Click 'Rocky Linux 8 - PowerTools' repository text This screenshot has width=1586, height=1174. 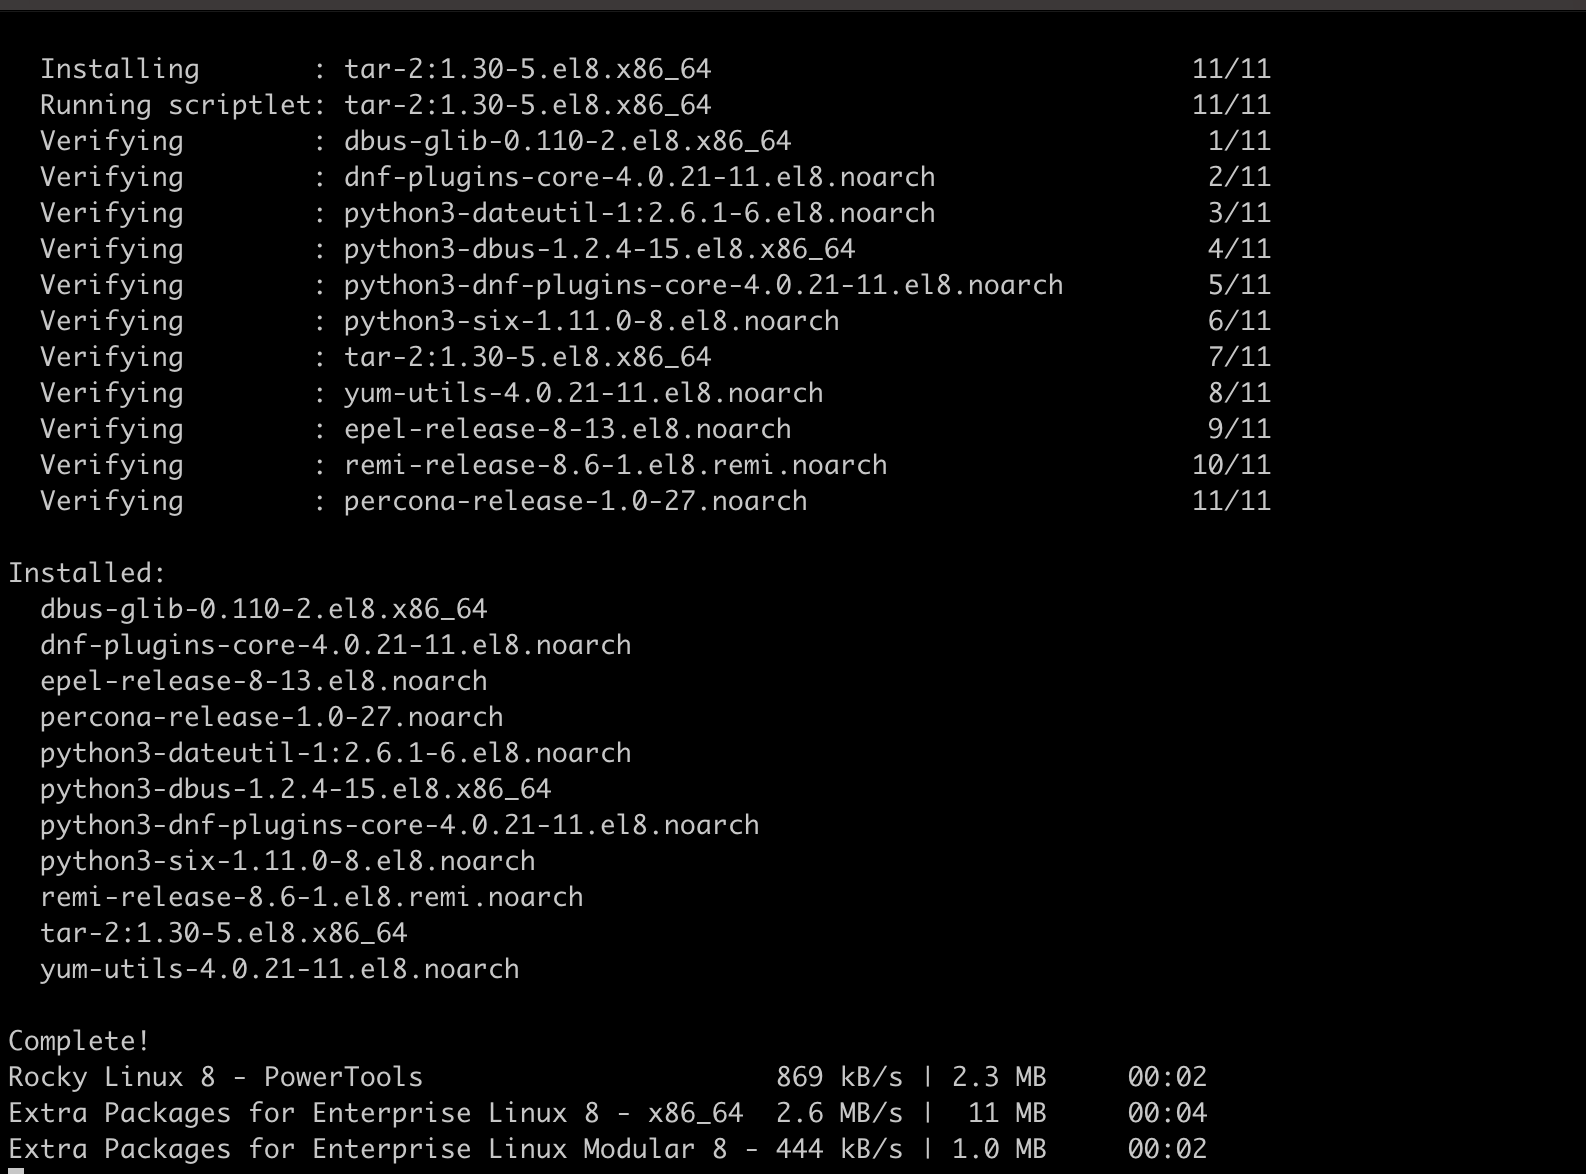pyautogui.click(x=215, y=1077)
